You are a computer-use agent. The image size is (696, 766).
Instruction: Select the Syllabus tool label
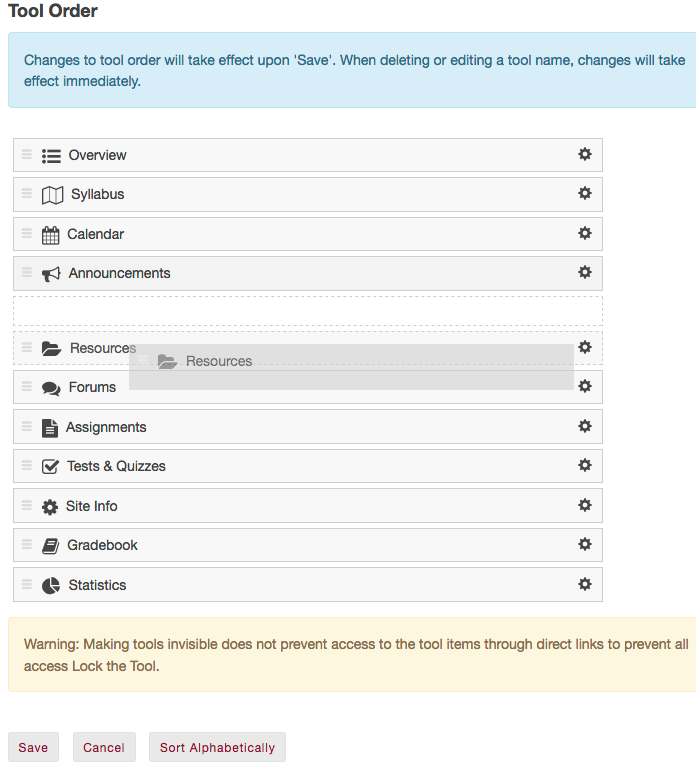98,194
